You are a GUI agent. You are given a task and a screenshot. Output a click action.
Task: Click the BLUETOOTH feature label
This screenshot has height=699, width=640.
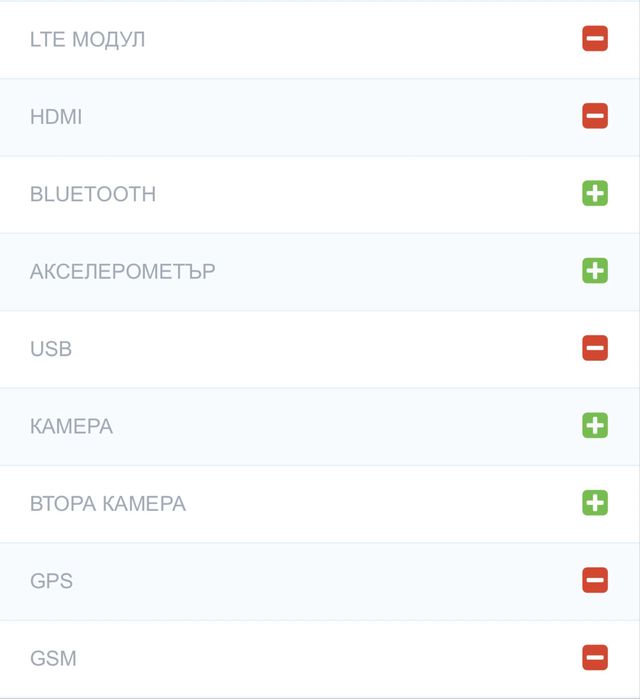(93, 194)
